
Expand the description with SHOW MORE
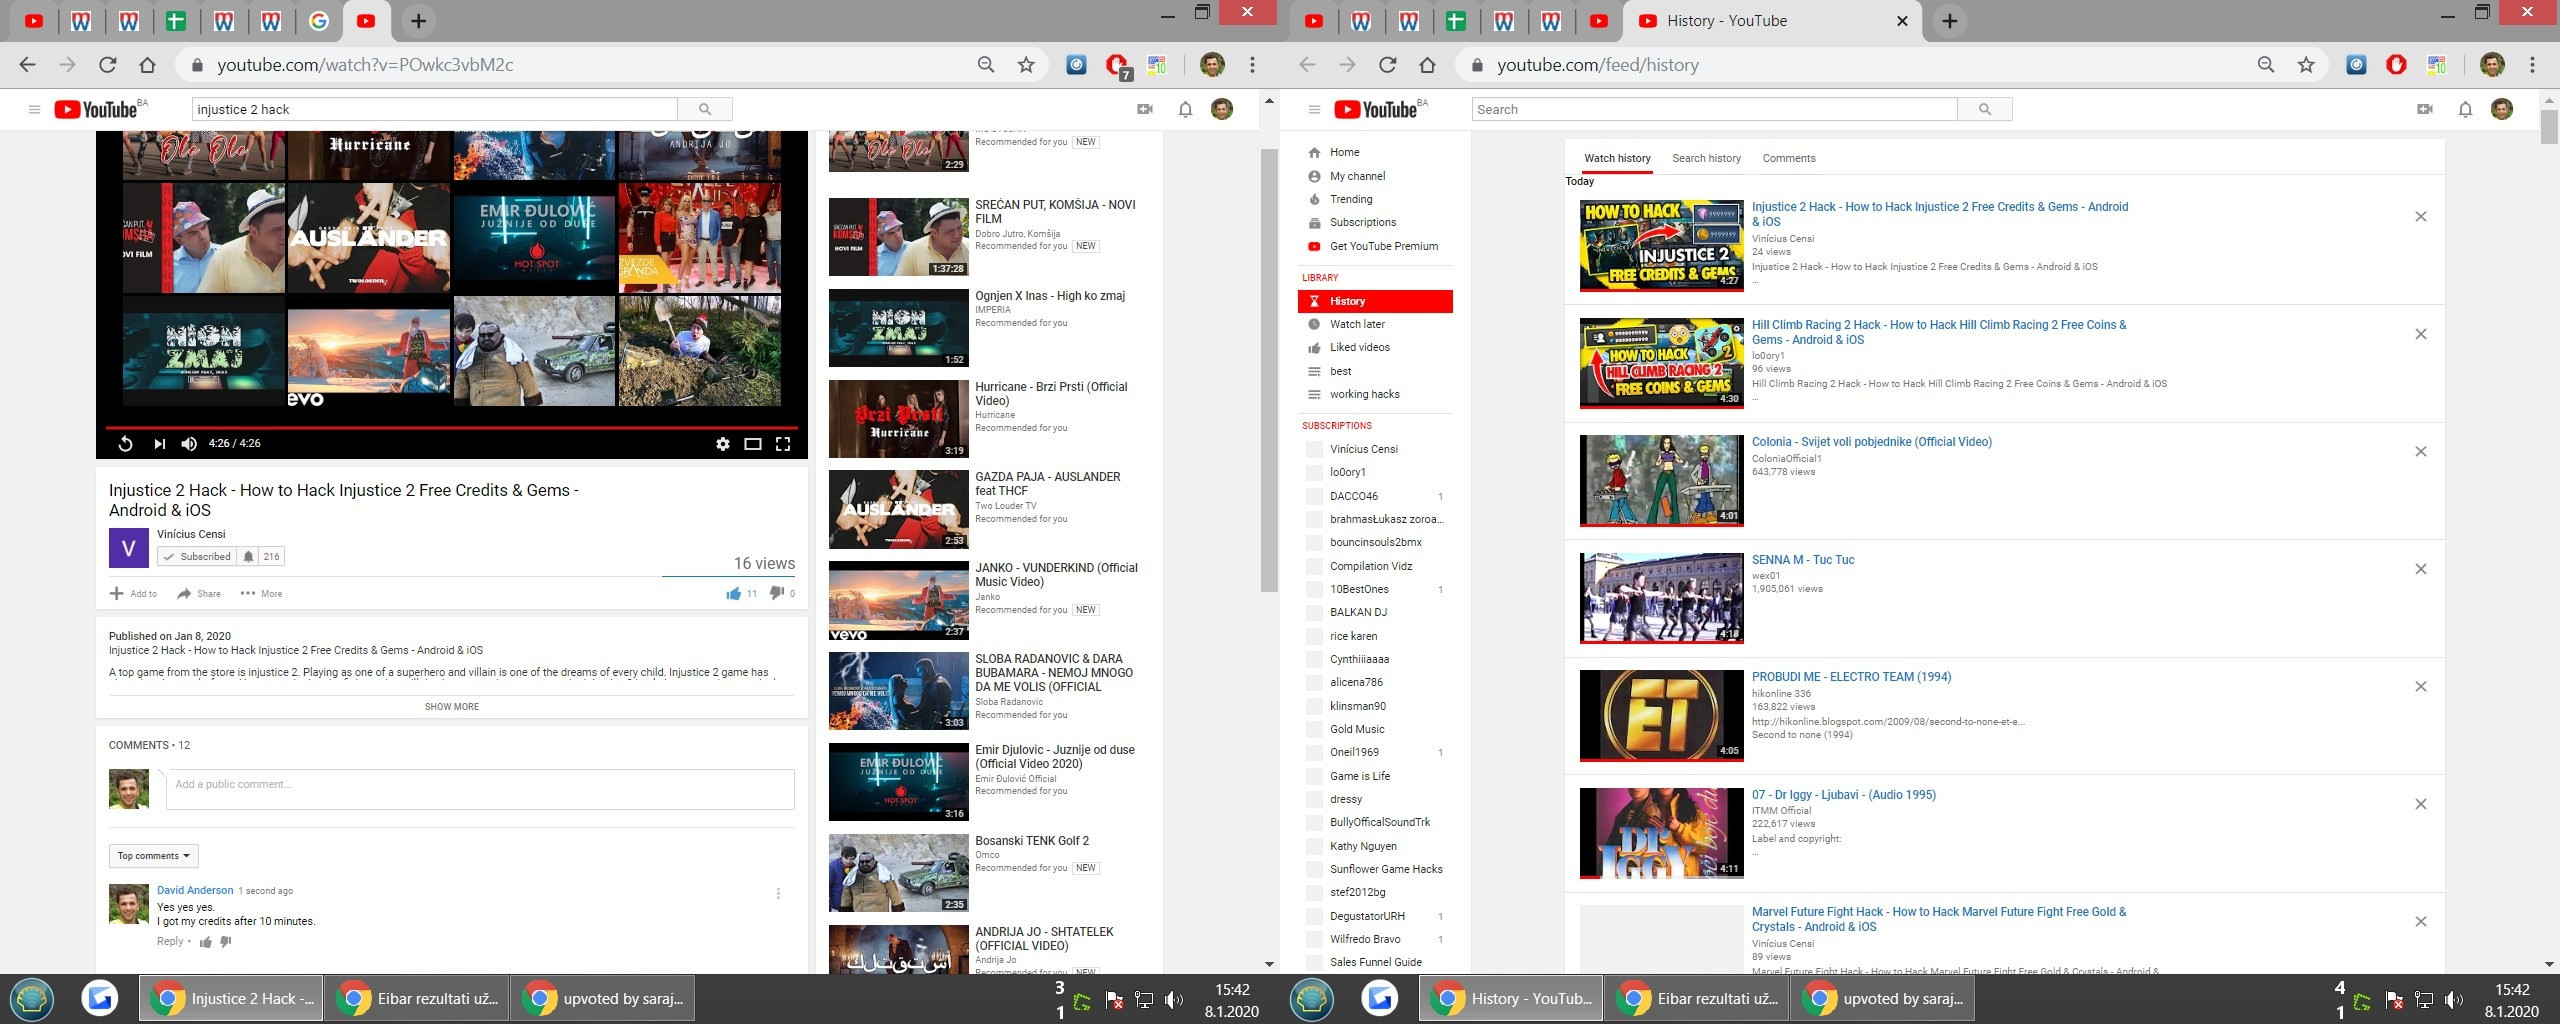(x=452, y=707)
